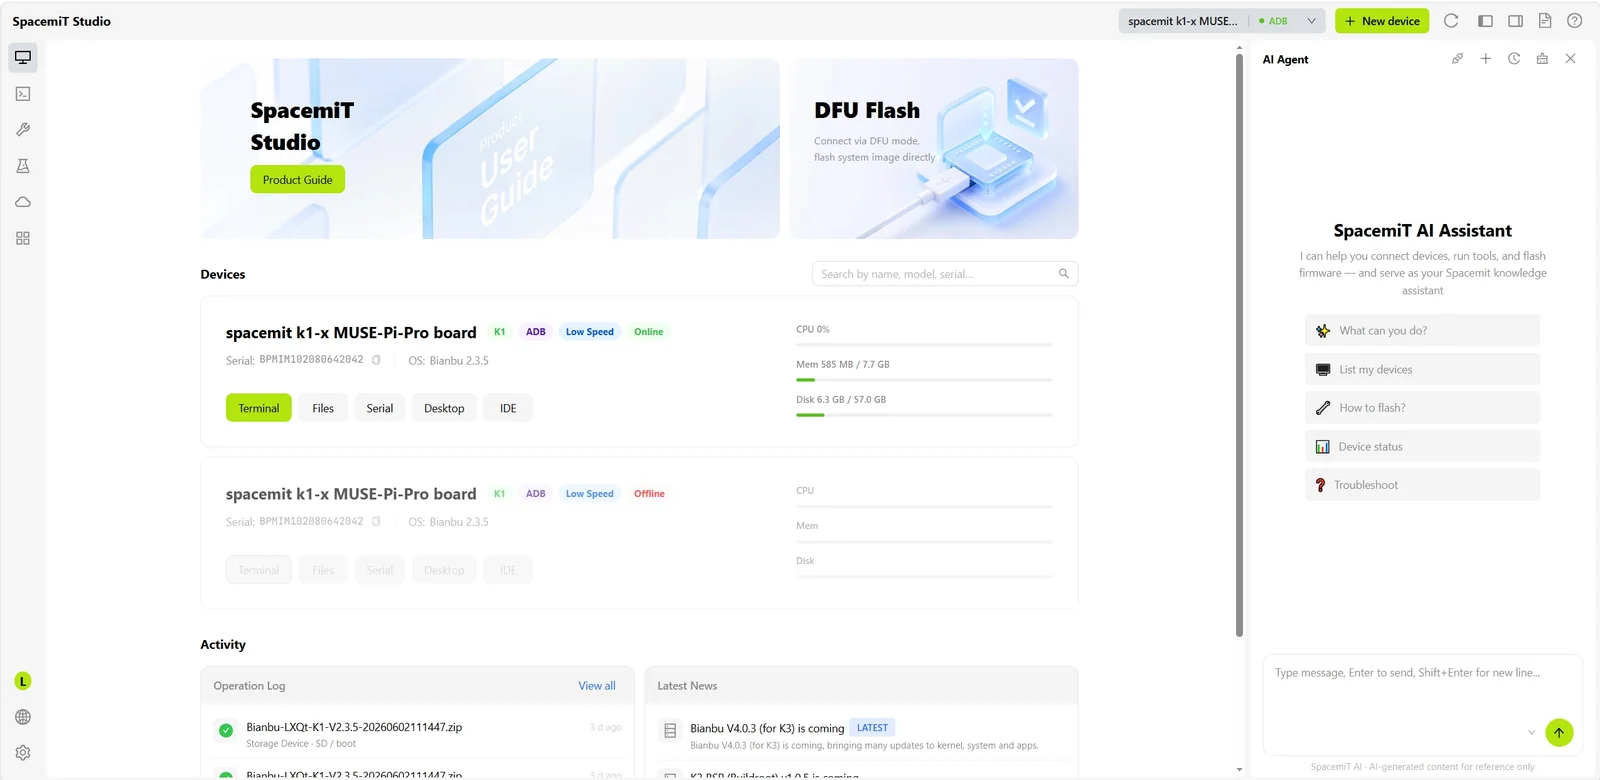
Task: Select the 'What can you do?' suggestion
Action: 1422,330
